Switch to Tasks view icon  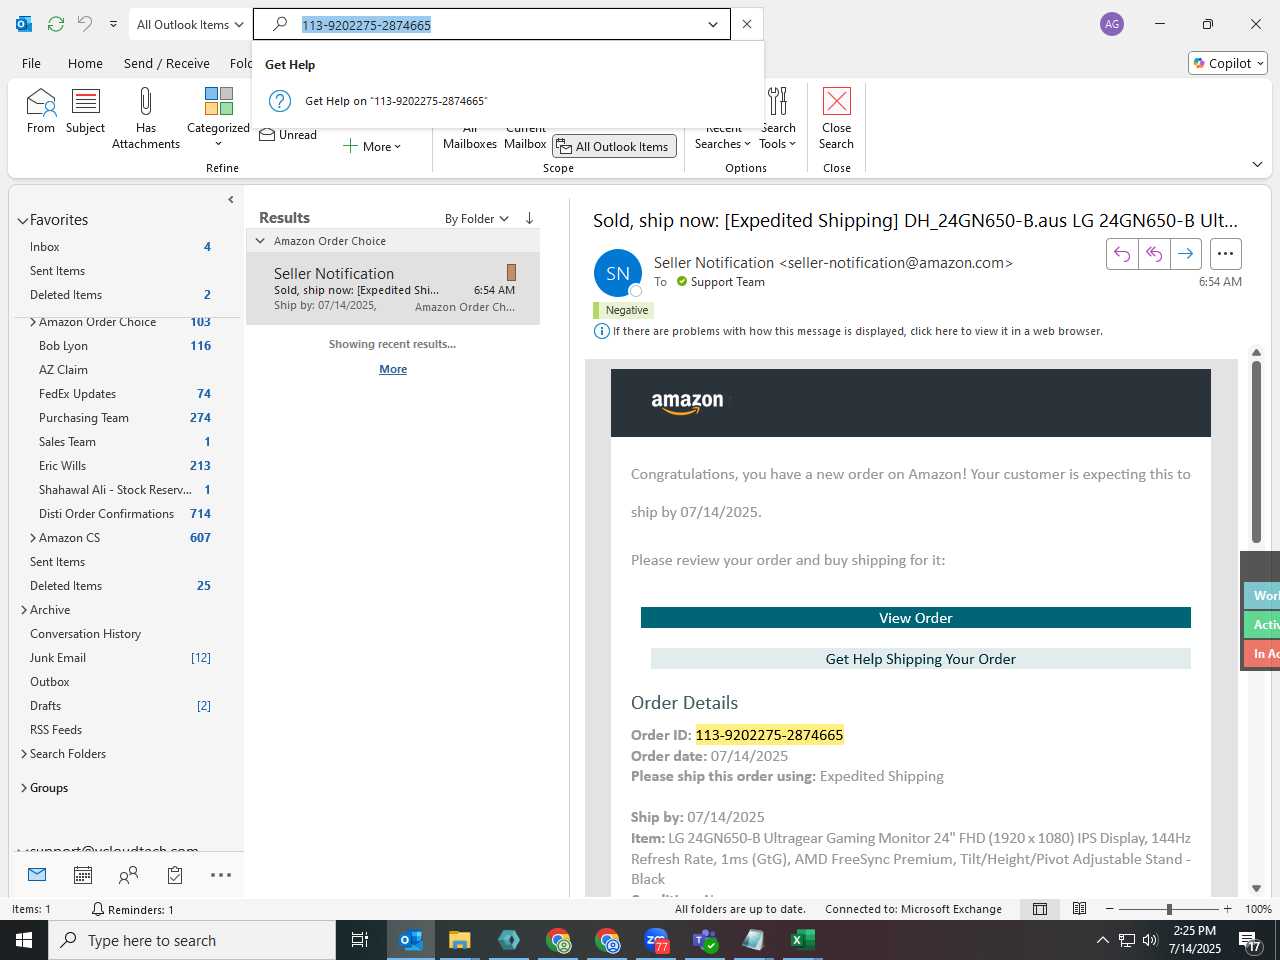coord(175,875)
